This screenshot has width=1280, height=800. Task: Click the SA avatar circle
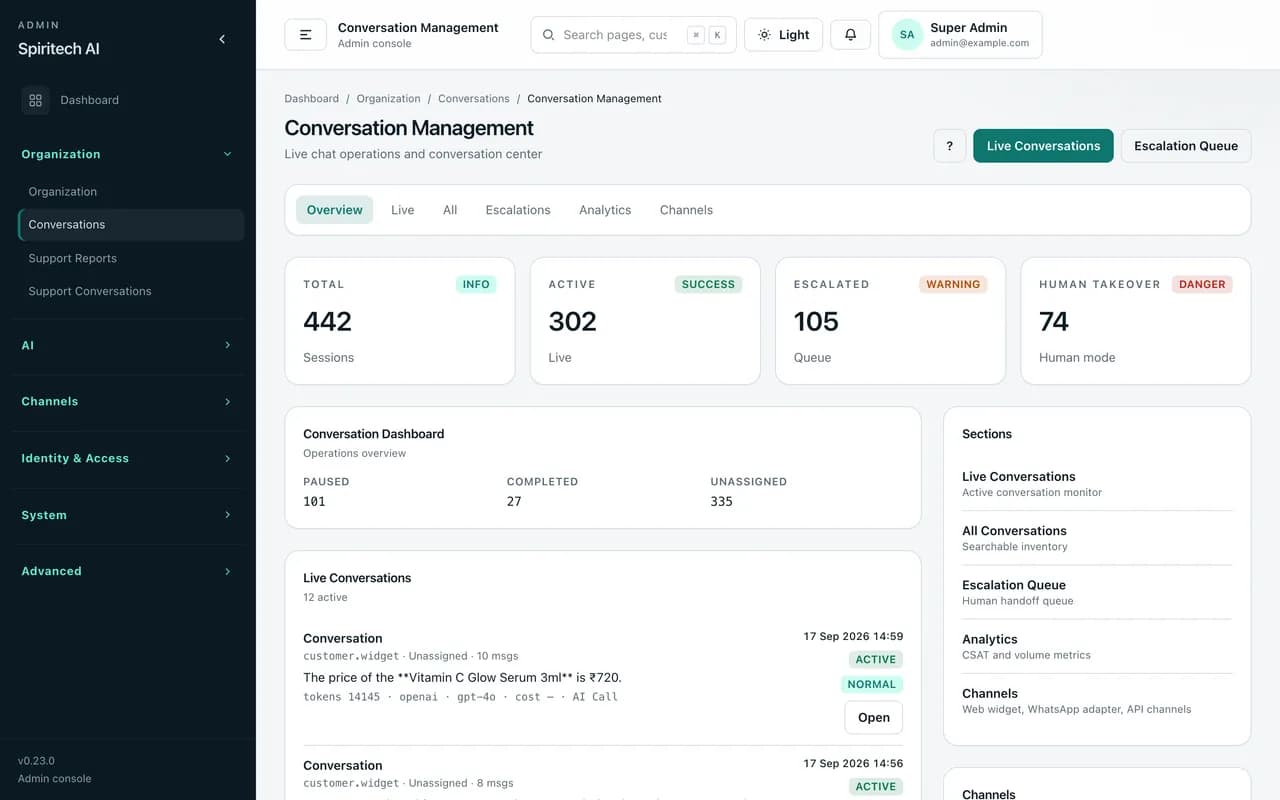coord(907,34)
